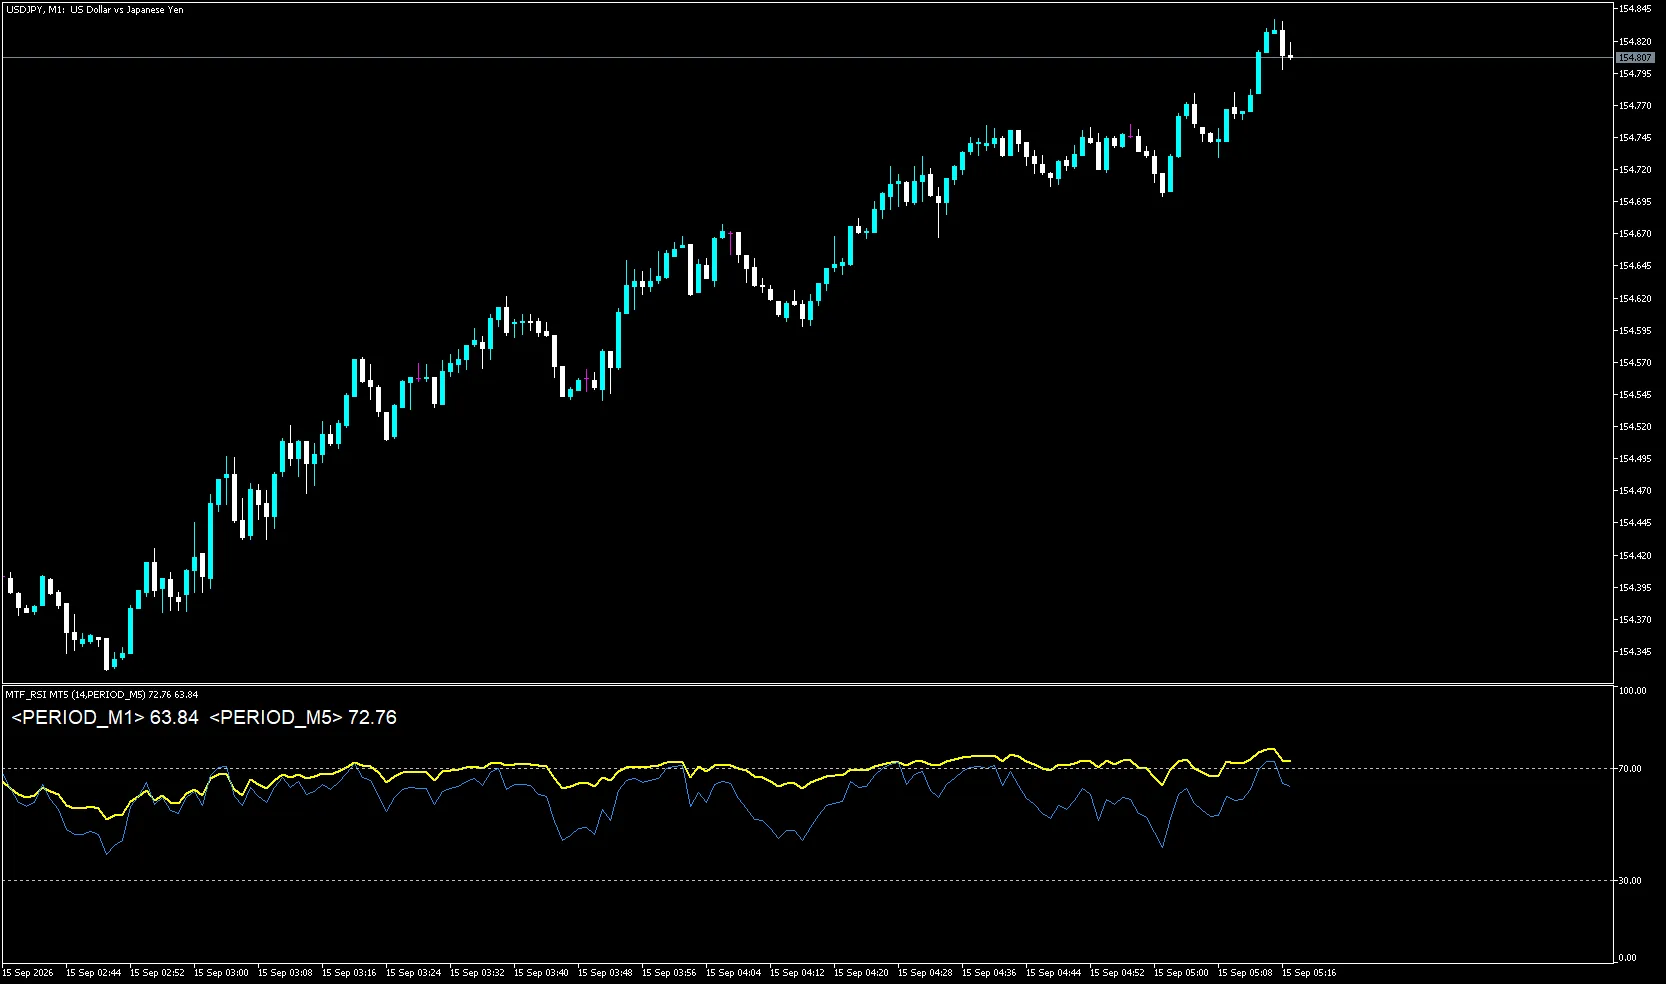Image resolution: width=1666 pixels, height=984 pixels.
Task: Click the 15 Sep 03:16 time label
Action: click(349, 973)
